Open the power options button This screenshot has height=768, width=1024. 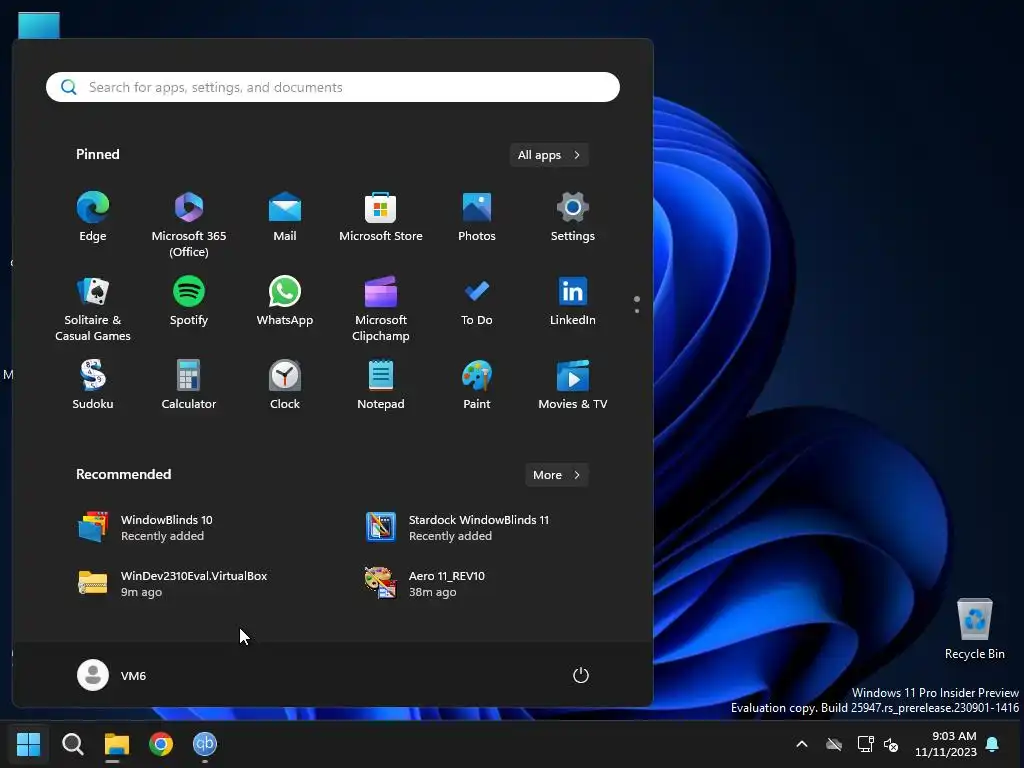(581, 675)
